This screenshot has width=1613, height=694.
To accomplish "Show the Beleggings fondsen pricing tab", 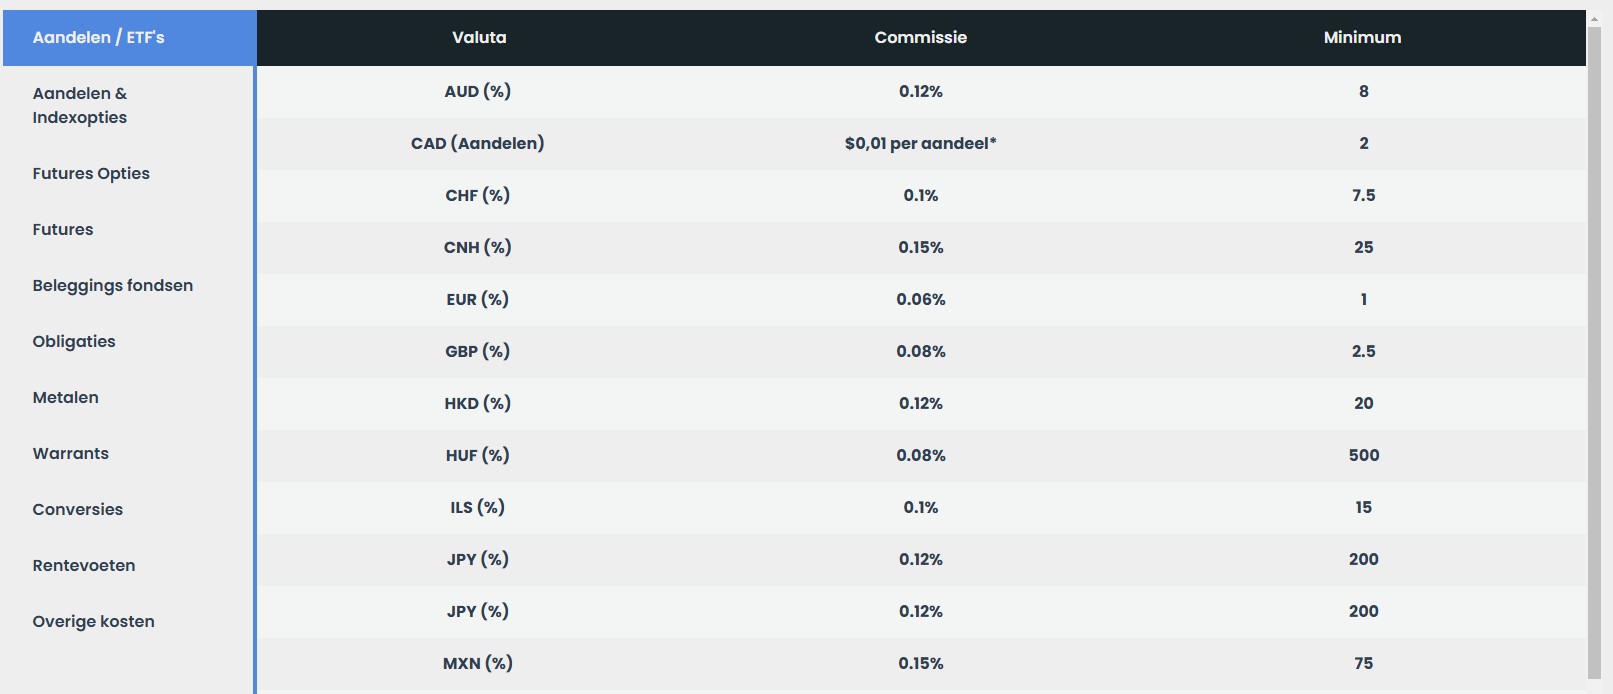I will click(x=113, y=285).
